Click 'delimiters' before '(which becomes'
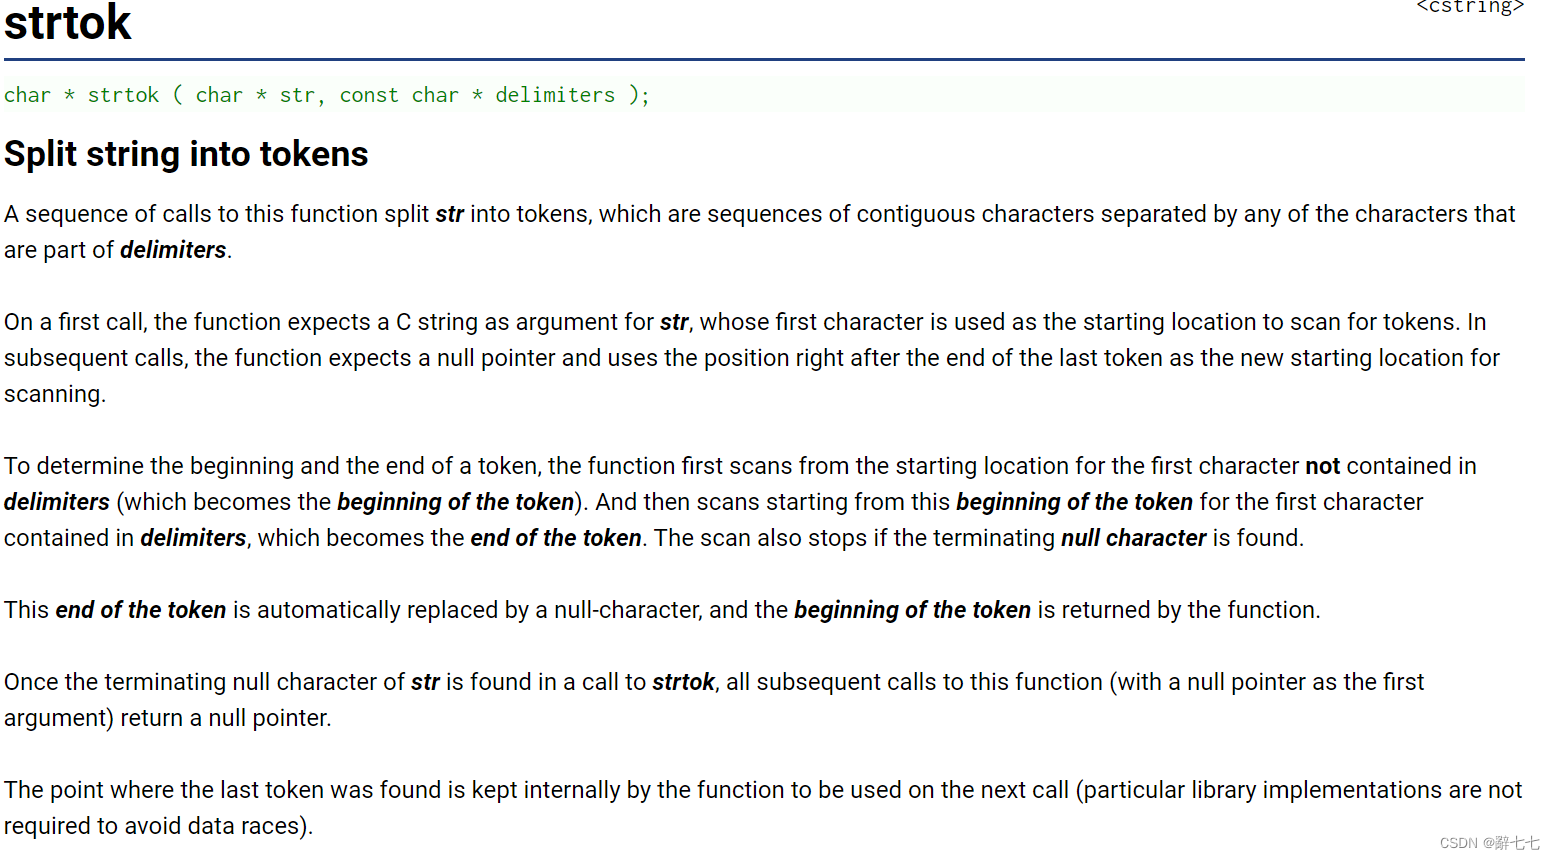The height and width of the screenshot is (859, 1555). click(x=57, y=502)
